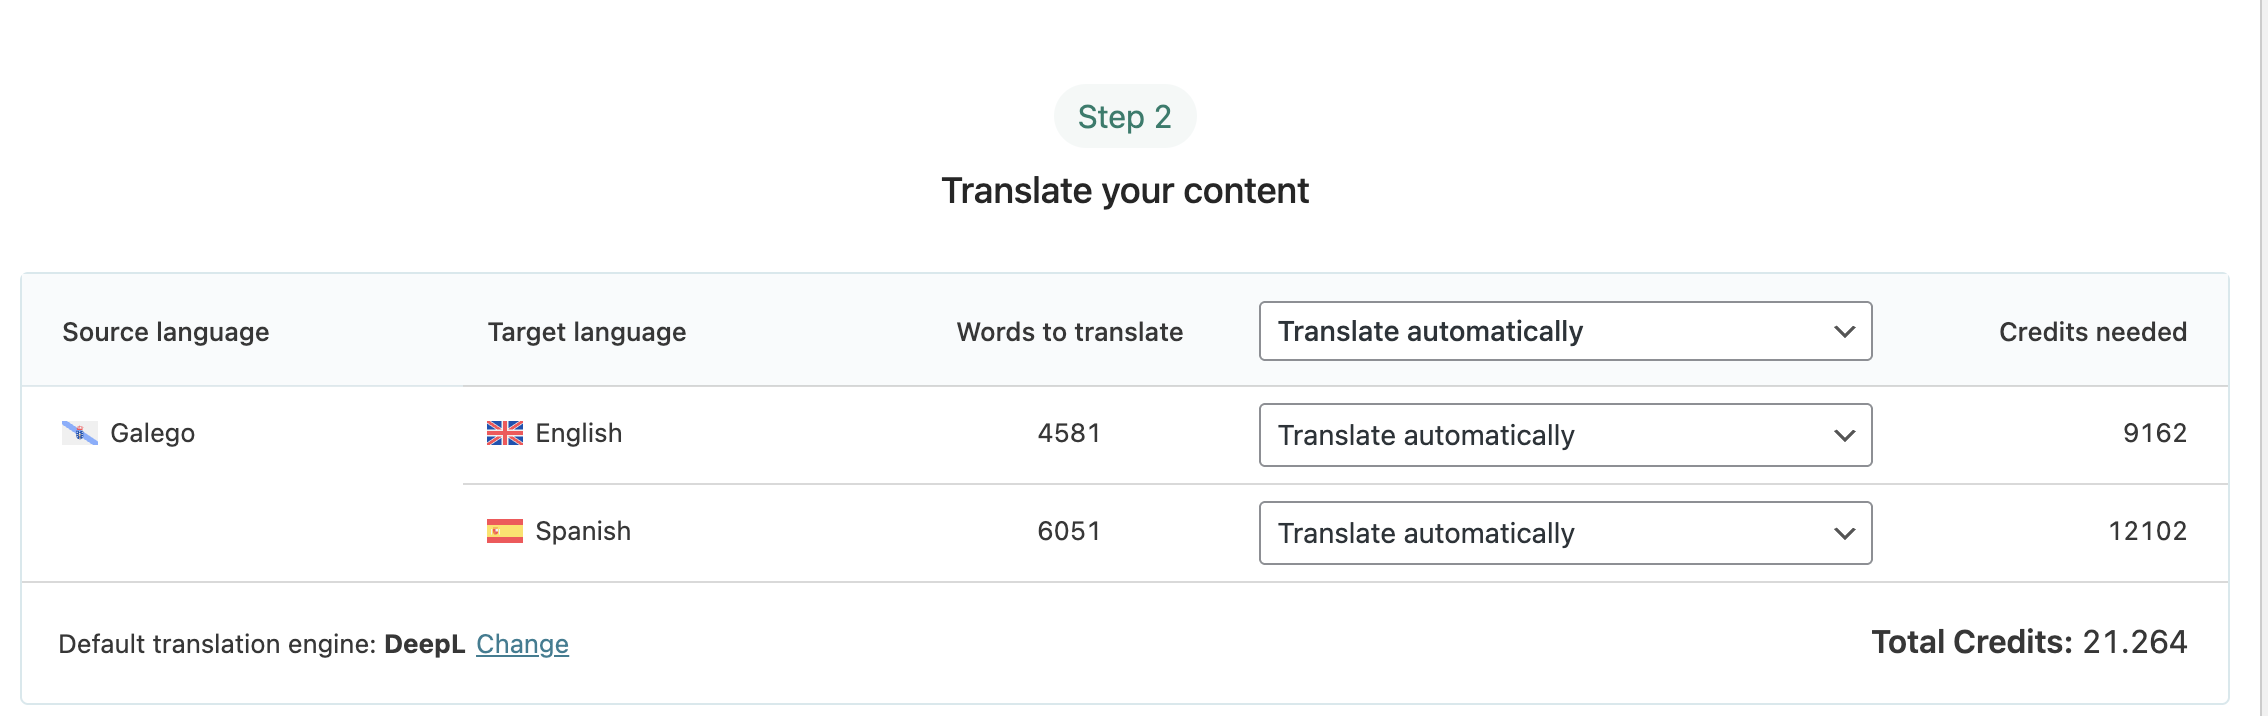Expand the Spanish row translation method dropdown

(x=1565, y=533)
